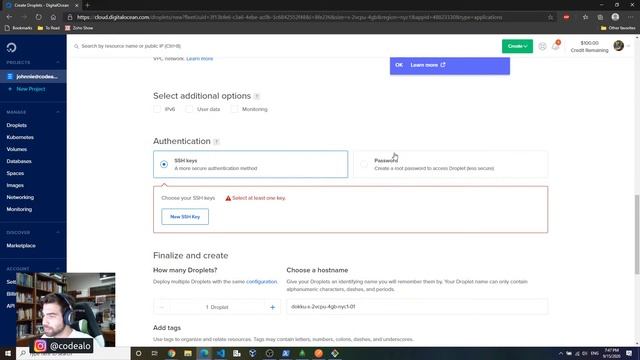
Task: Open Chrome from the taskbar
Action: [171, 353]
